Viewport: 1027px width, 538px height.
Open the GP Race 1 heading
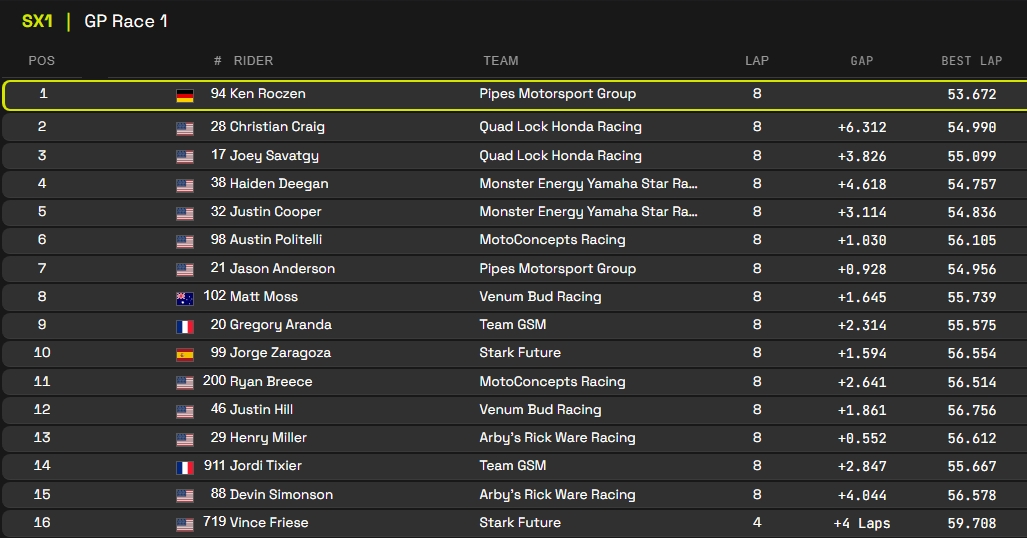pos(126,21)
